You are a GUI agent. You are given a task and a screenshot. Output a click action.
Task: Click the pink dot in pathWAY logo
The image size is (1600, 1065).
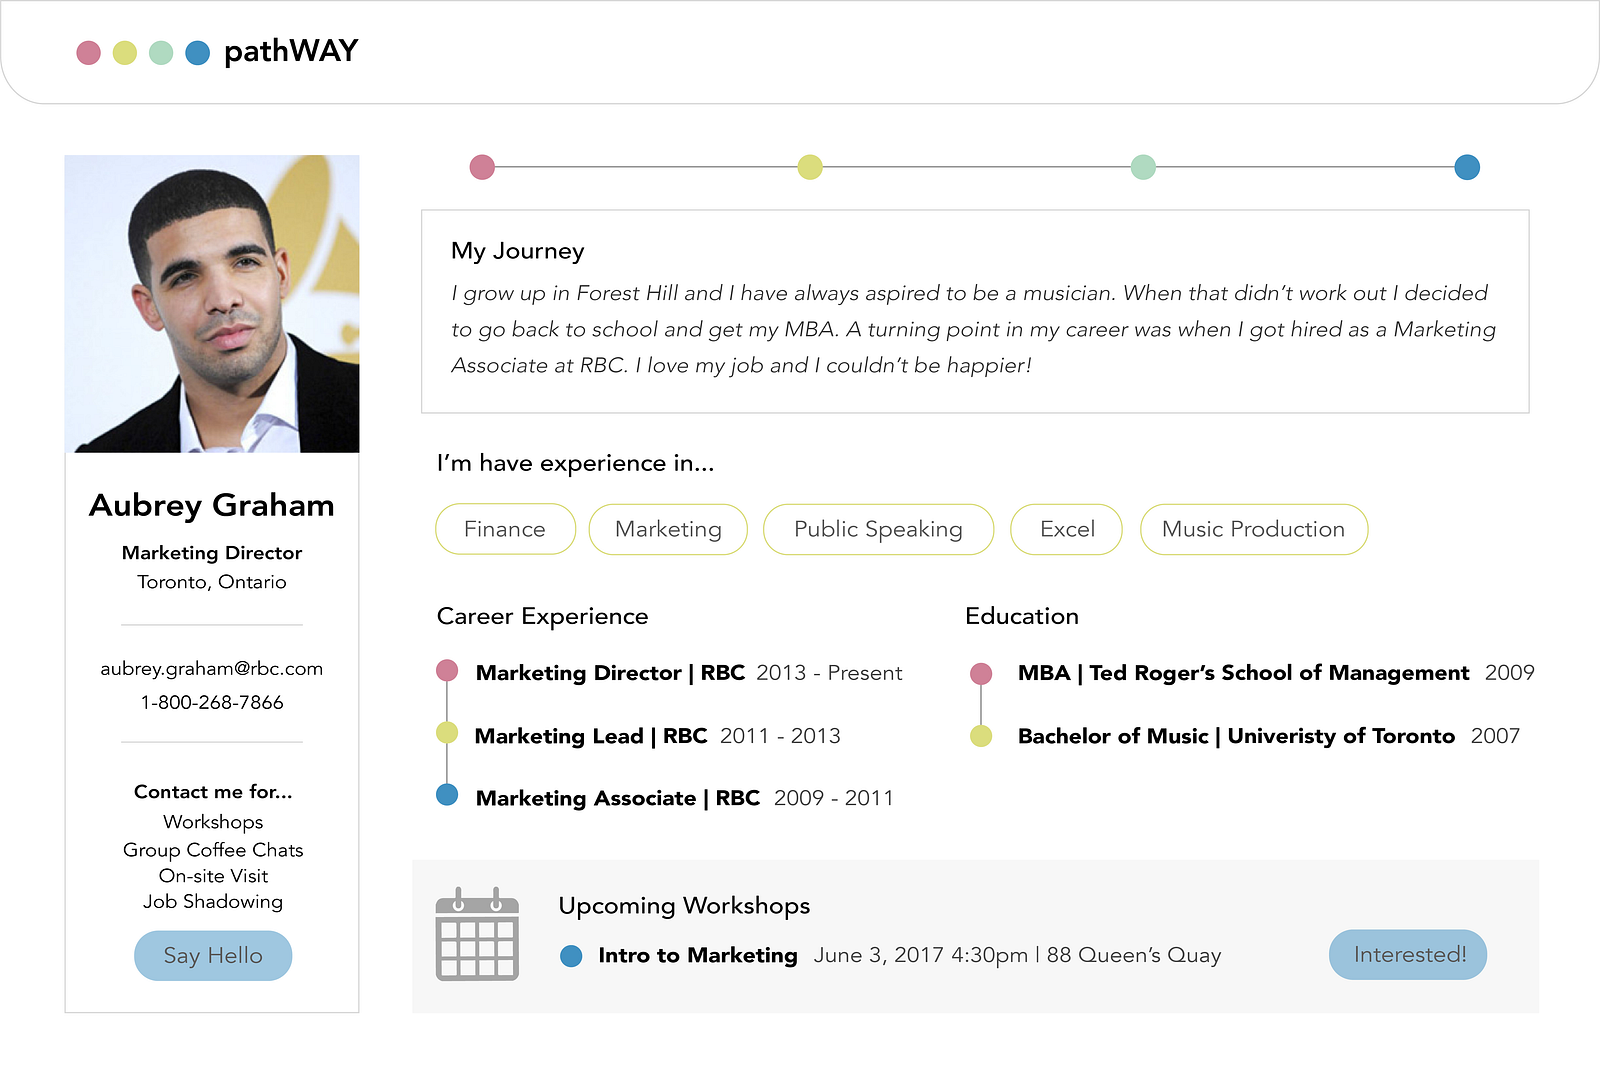pyautogui.click(x=89, y=53)
